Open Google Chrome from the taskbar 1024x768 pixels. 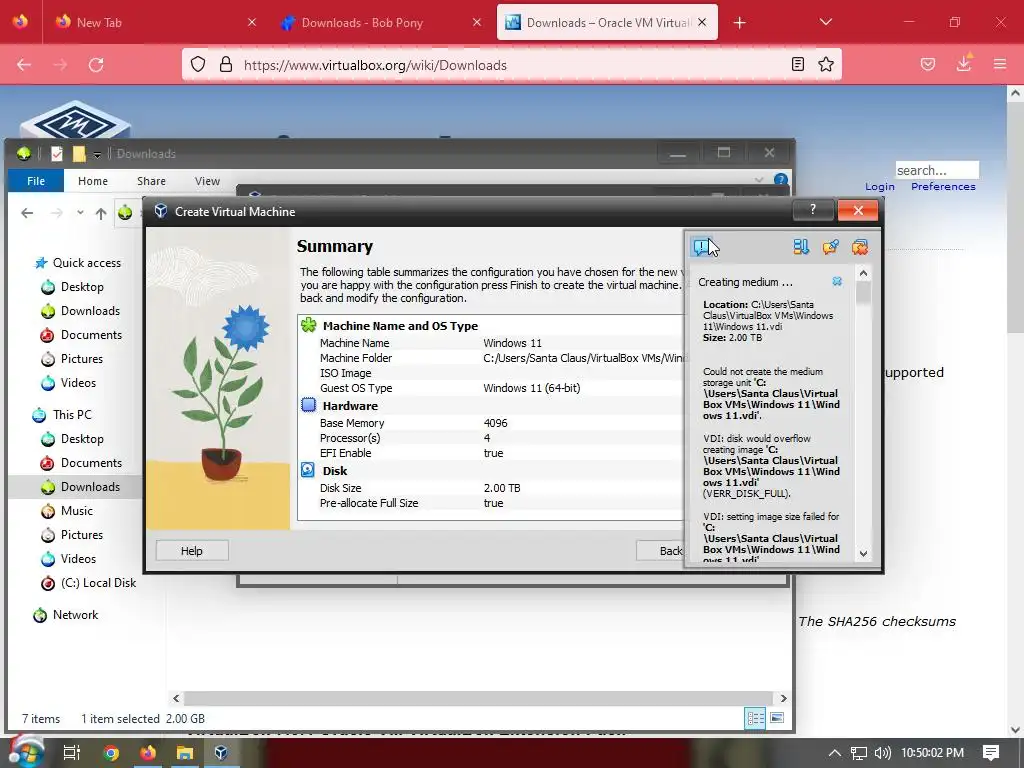(111, 752)
